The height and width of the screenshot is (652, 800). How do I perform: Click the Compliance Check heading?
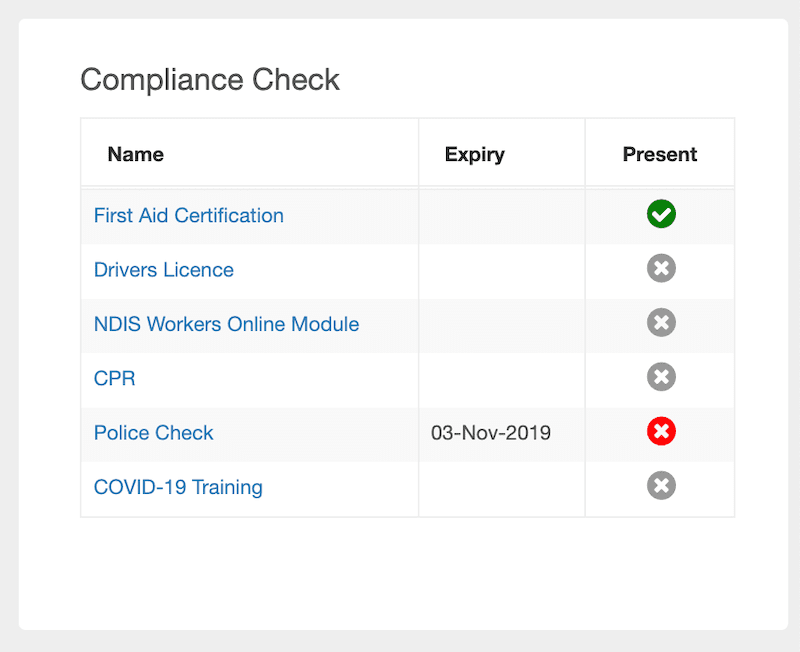click(210, 80)
